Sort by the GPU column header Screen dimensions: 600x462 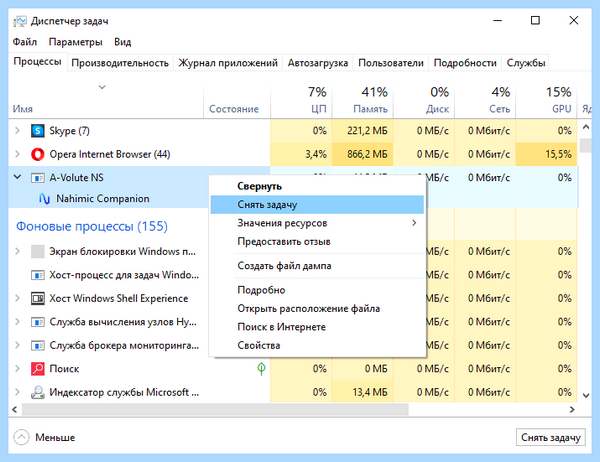pos(546,100)
